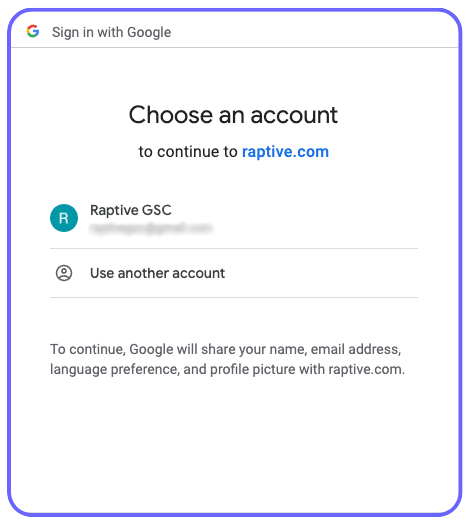This screenshot has height=527, width=476.
Task: Click the Google G logo
Action: point(33,31)
